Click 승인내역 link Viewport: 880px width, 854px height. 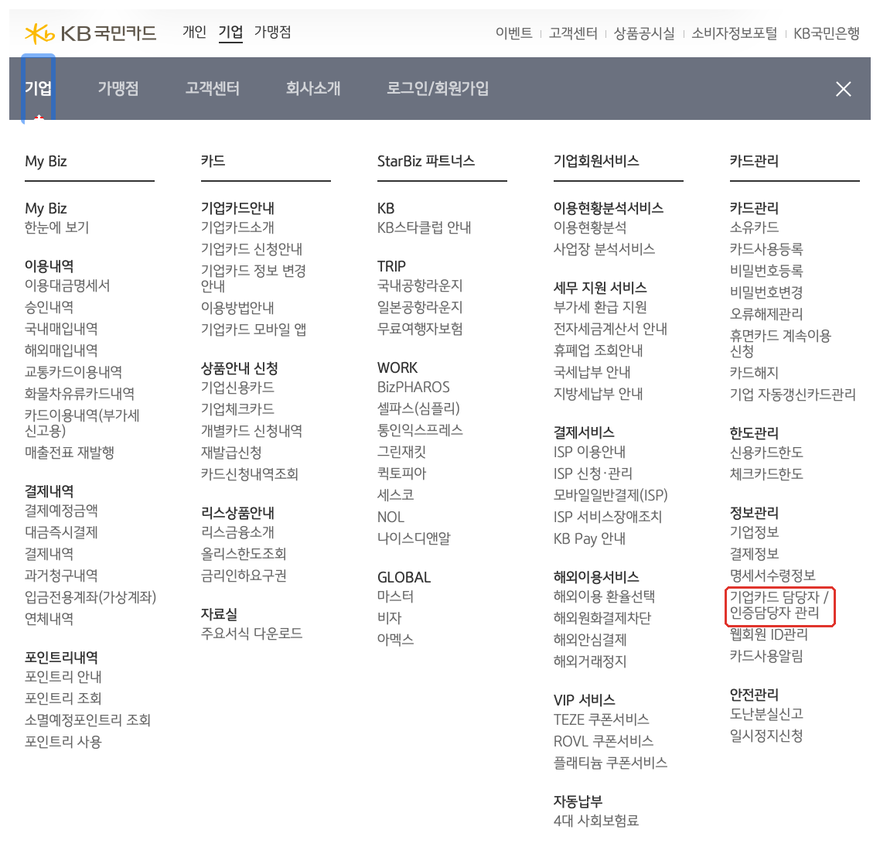(x=49, y=307)
